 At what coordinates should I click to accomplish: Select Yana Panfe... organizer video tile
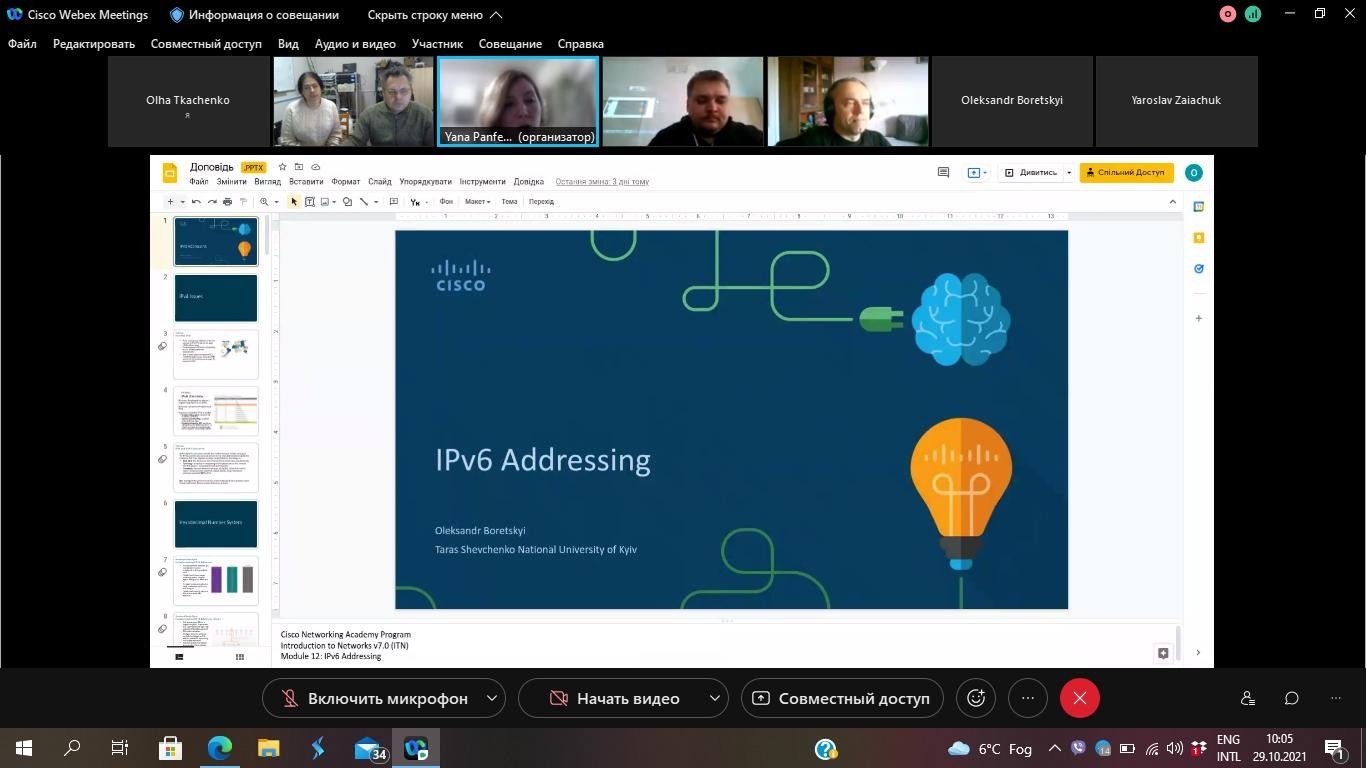518,101
